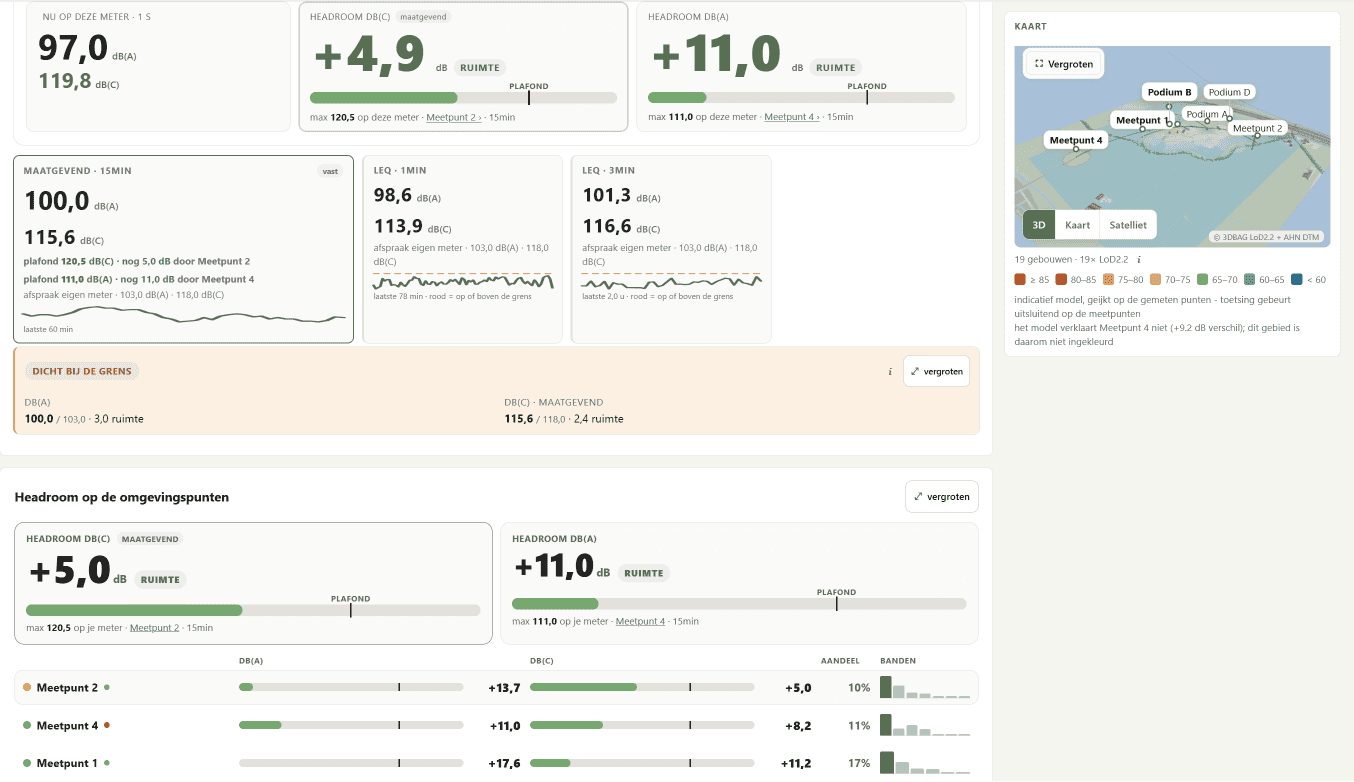Click the Meetpunt 2 map label
The width and height of the screenshot is (1354, 782).
pyautogui.click(x=1257, y=128)
